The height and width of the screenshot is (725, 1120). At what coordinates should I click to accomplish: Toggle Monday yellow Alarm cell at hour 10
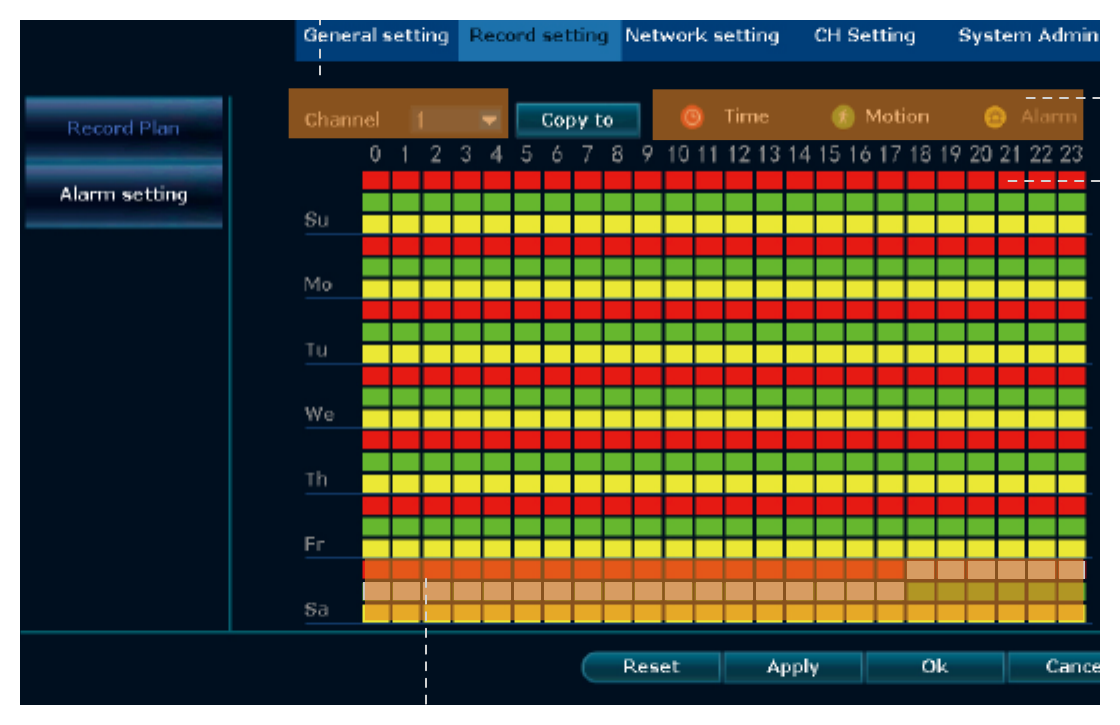(679, 289)
